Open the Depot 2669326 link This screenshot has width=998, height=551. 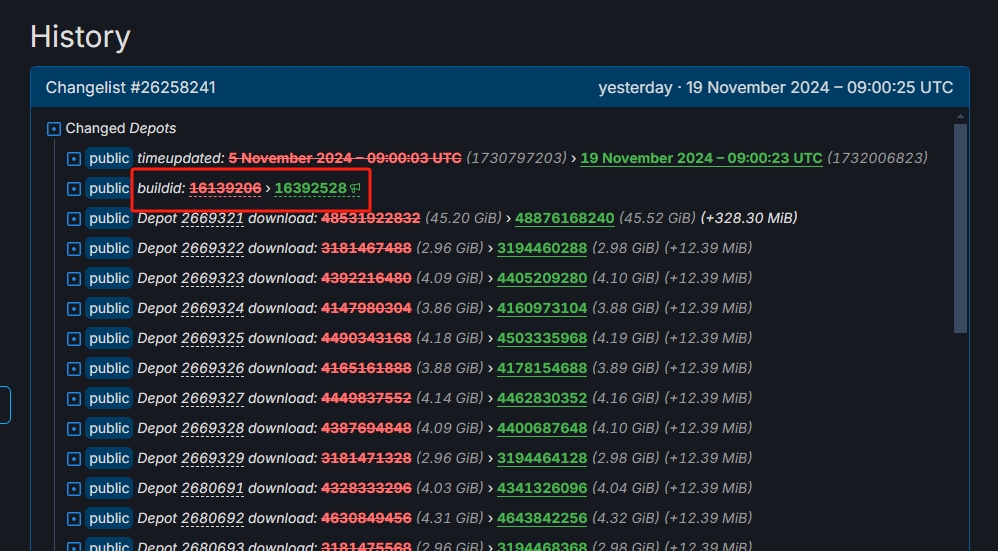pyautogui.click(x=212, y=368)
